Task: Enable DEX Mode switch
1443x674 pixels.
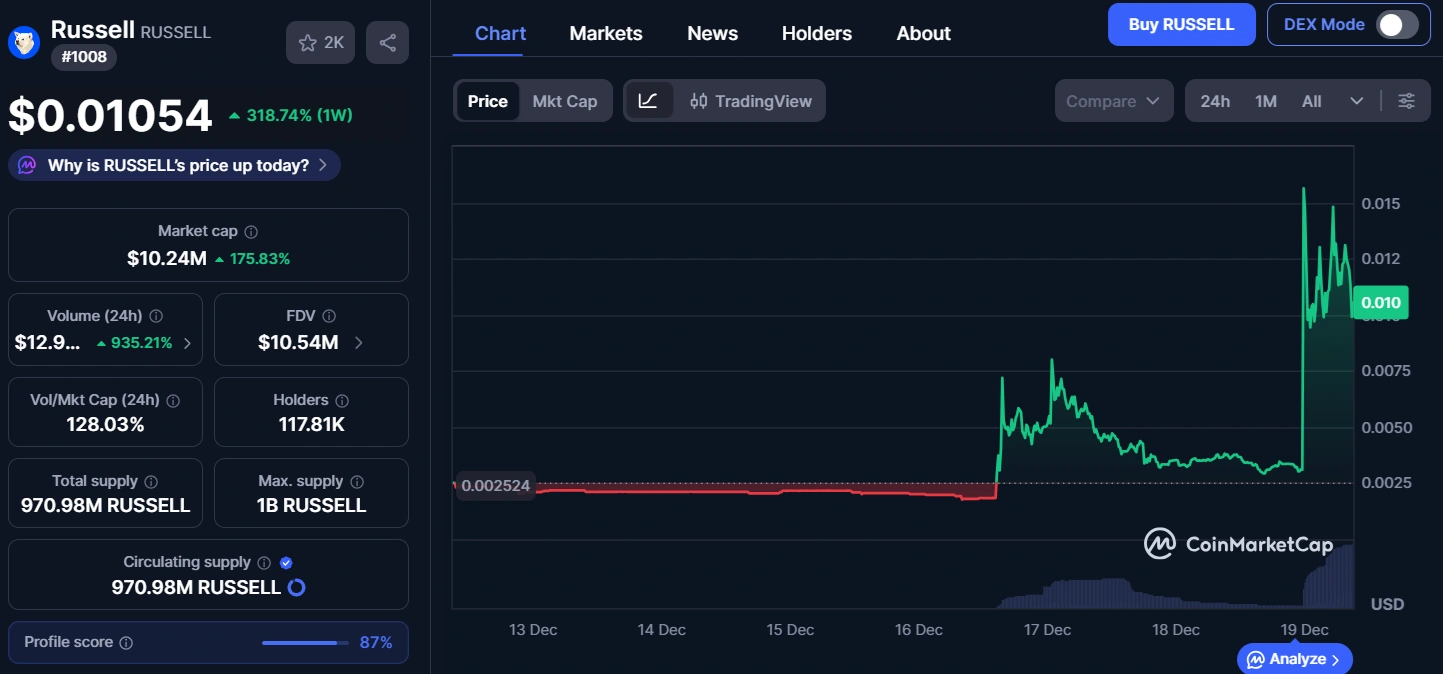Action: pyautogui.click(x=1394, y=23)
